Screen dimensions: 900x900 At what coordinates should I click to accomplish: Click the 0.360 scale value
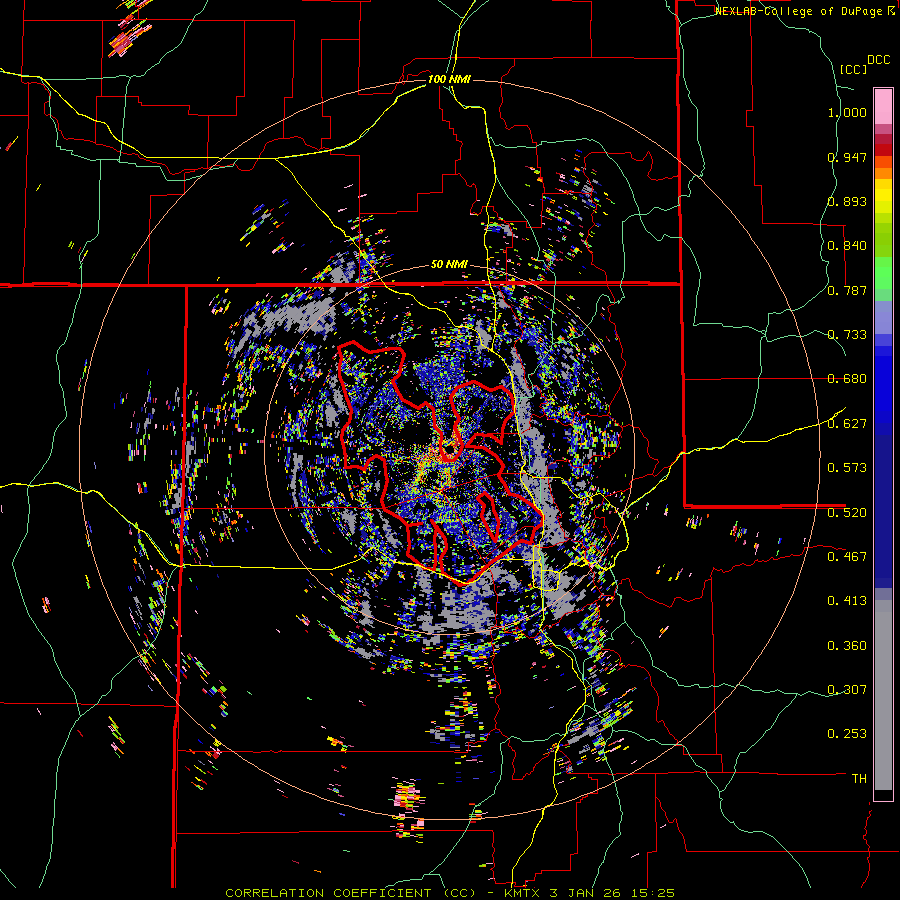tap(847, 645)
